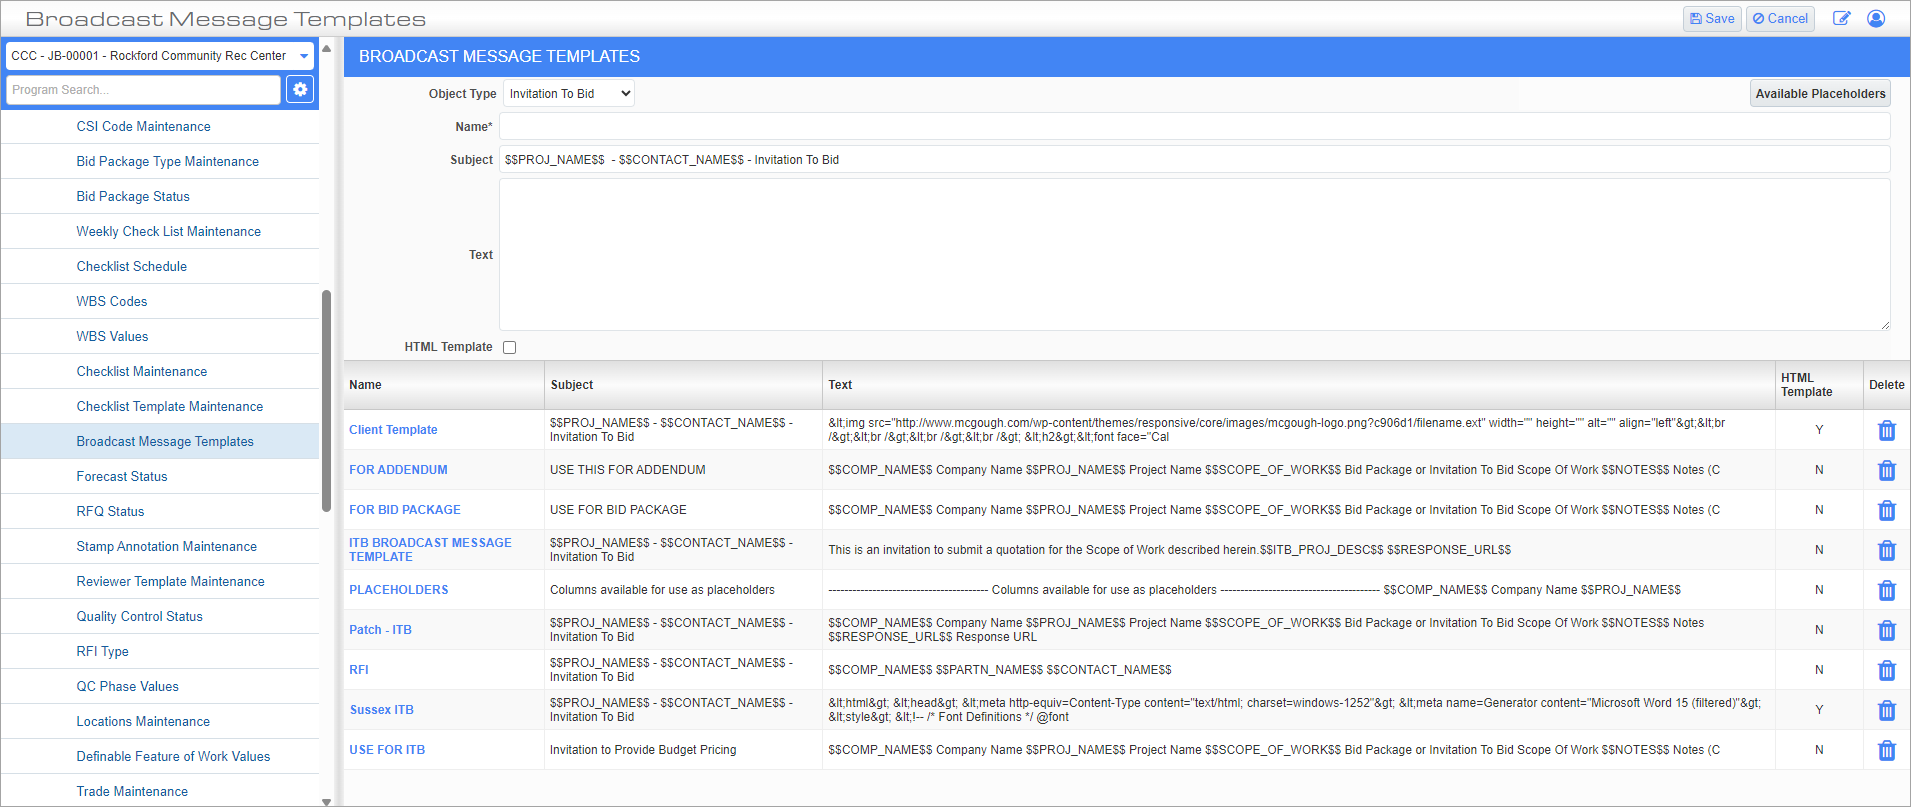Open the USE FOR ITB template link

[x=387, y=750]
